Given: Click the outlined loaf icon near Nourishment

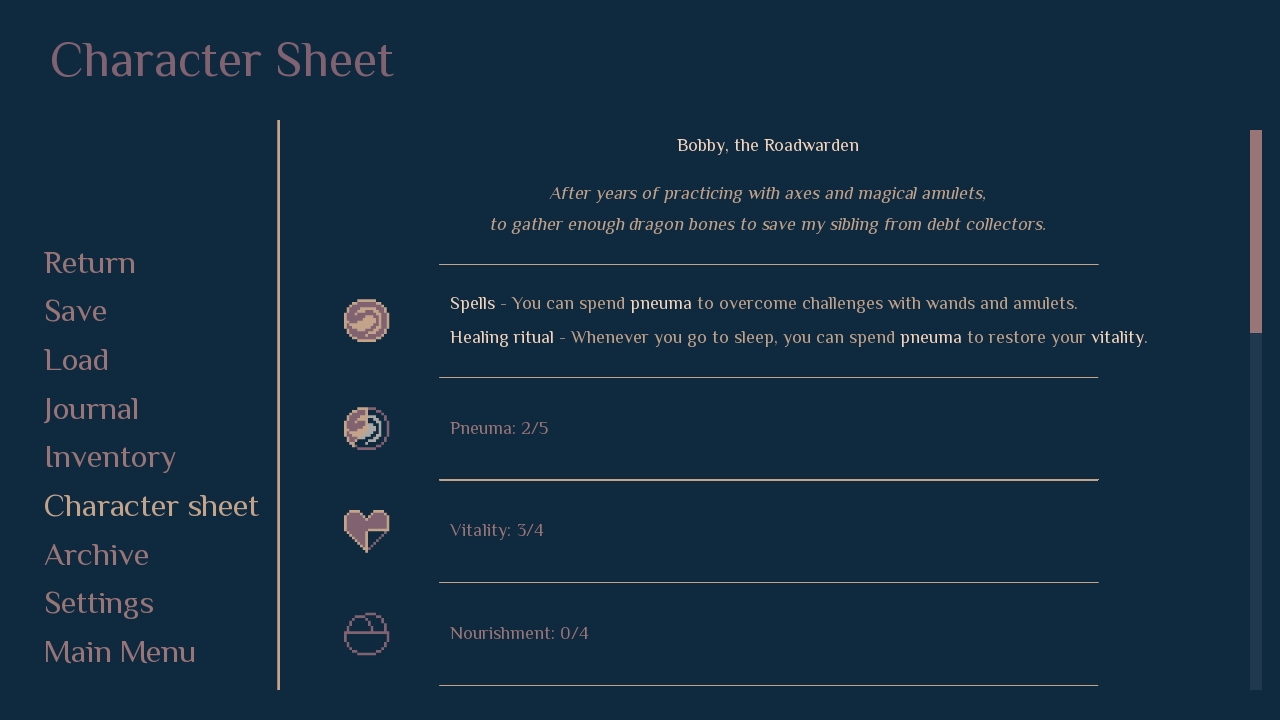Looking at the screenshot, I should 366,633.
